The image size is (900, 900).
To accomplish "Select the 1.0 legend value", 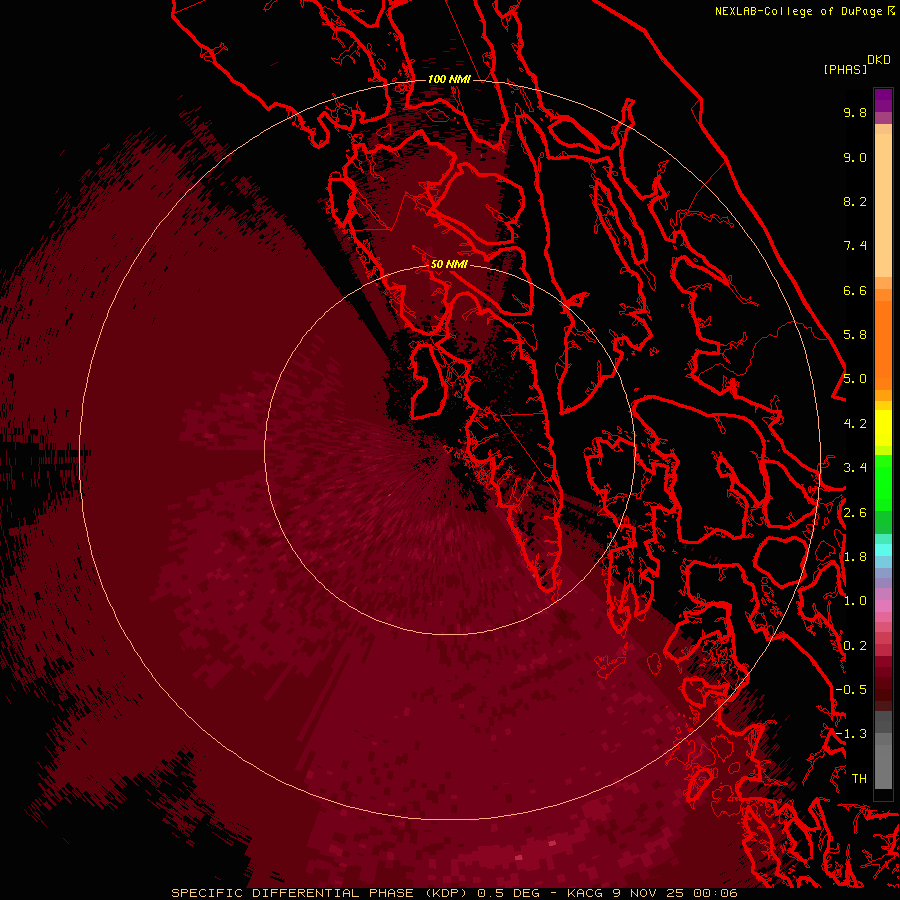I will coord(855,601).
